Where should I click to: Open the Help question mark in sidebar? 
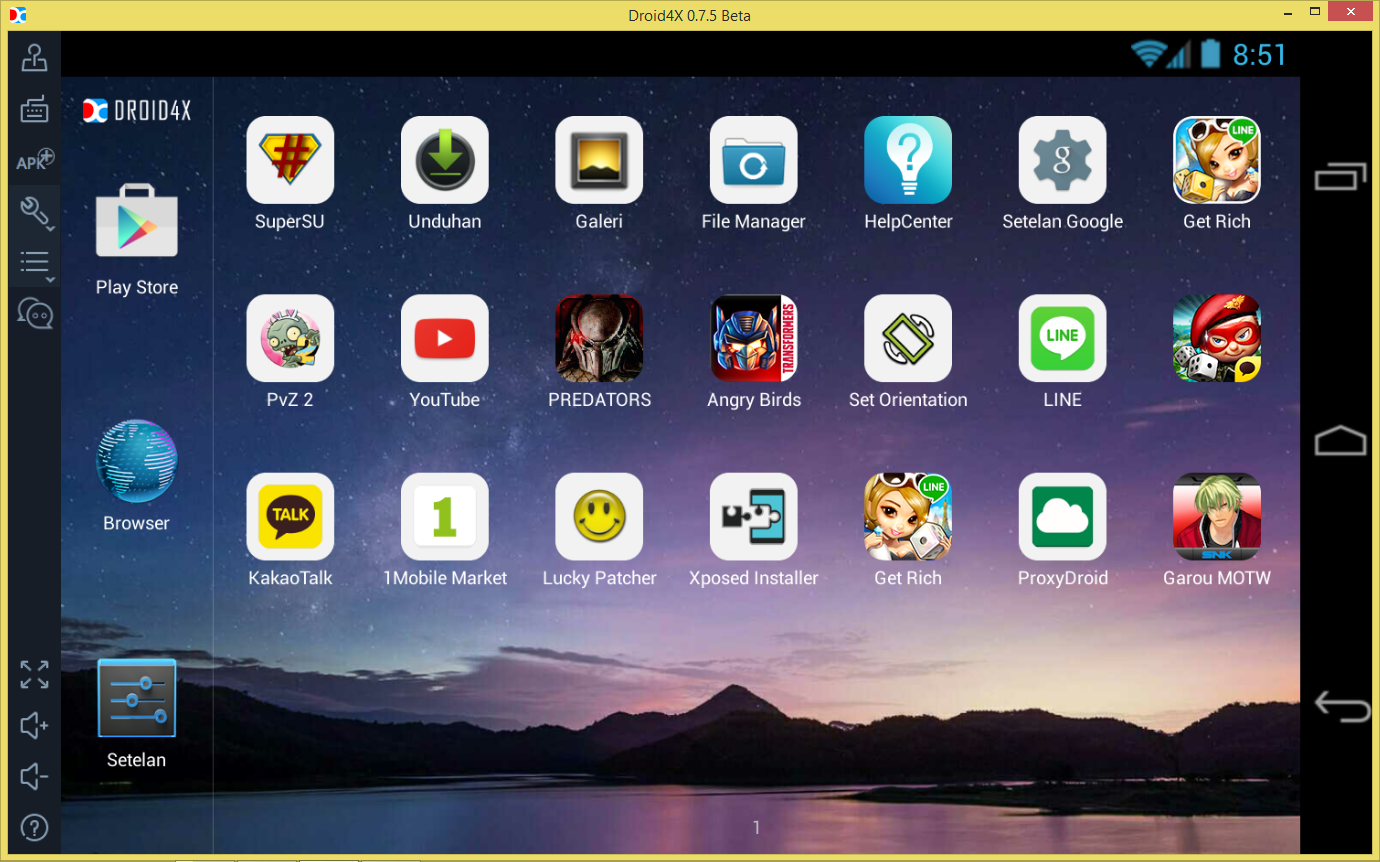tap(34, 828)
